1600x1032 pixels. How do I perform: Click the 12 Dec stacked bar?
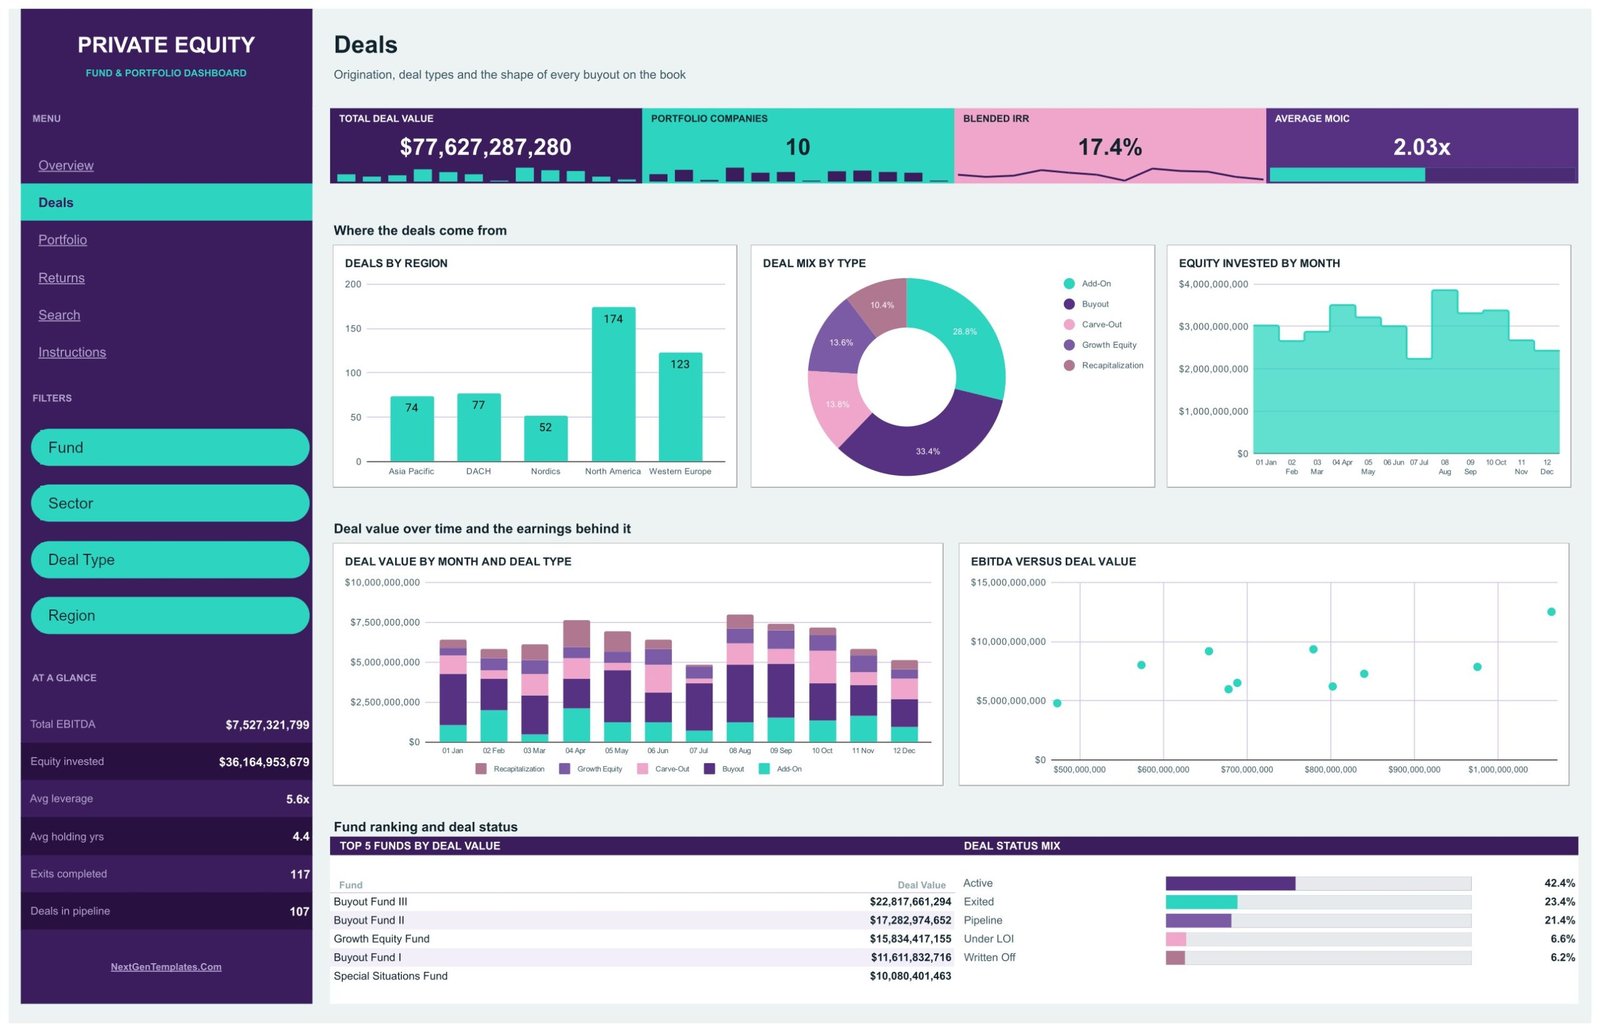point(904,701)
